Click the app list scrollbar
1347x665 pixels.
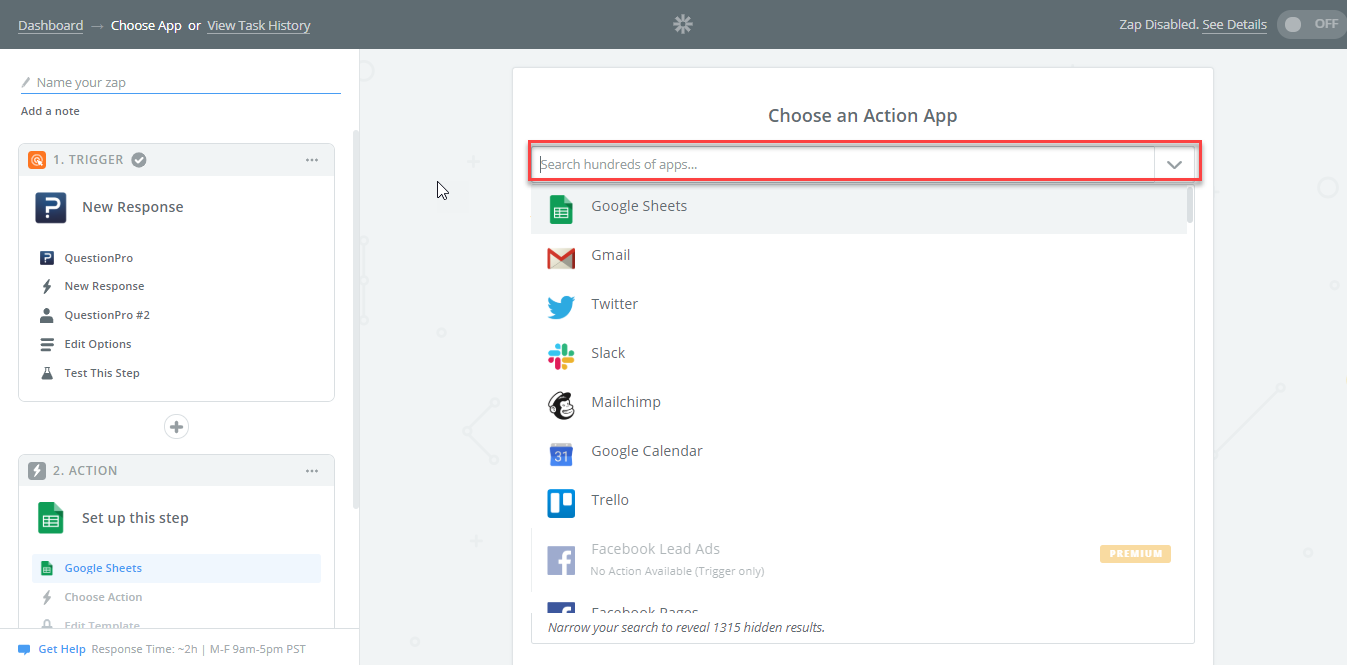pyautogui.click(x=1190, y=203)
